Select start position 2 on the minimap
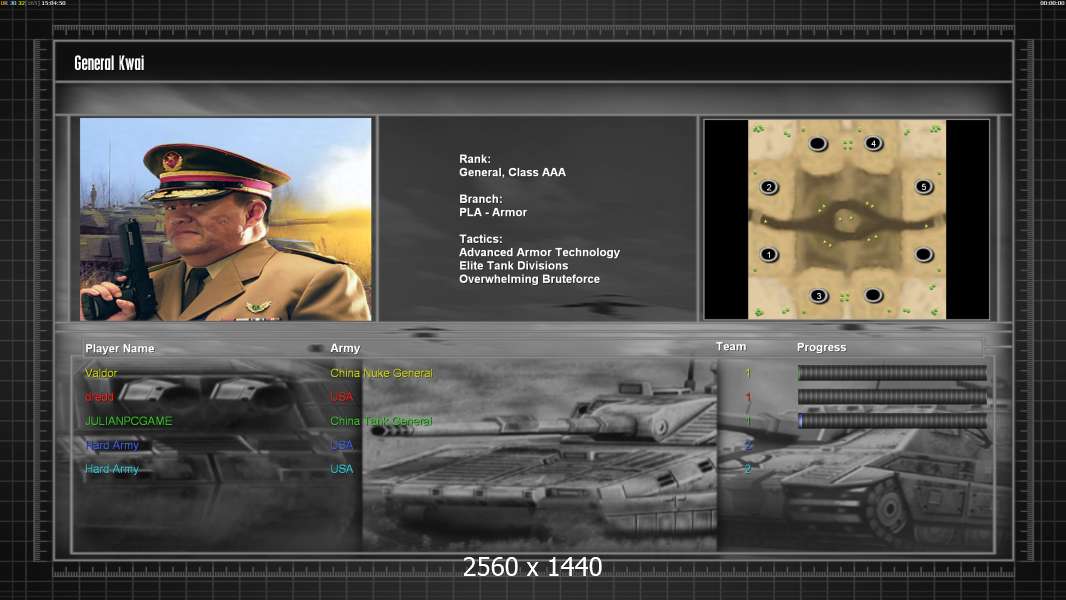This screenshot has width=1066, height=600. coord(769,187)
